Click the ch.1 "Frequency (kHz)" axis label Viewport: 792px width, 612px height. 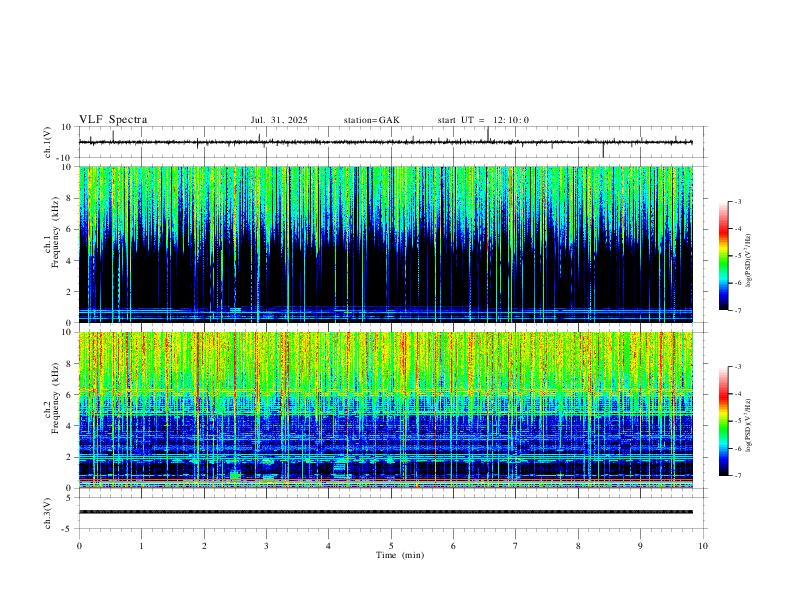(x=55, y=232)
